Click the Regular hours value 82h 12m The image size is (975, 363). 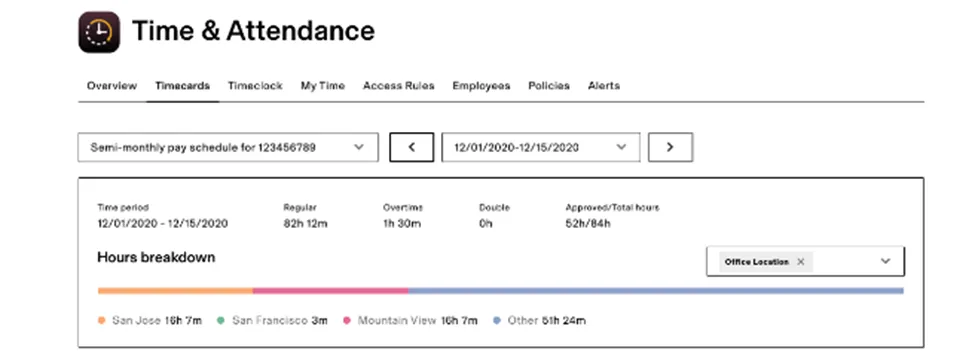coord(305,224)
